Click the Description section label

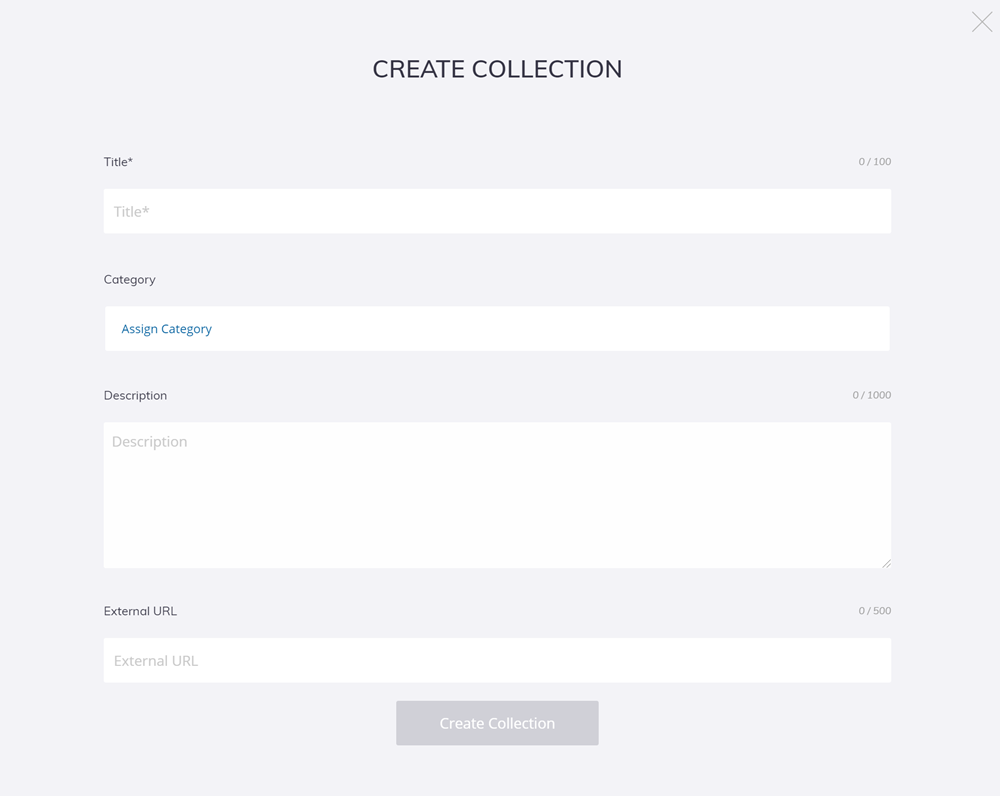[135, 395]
